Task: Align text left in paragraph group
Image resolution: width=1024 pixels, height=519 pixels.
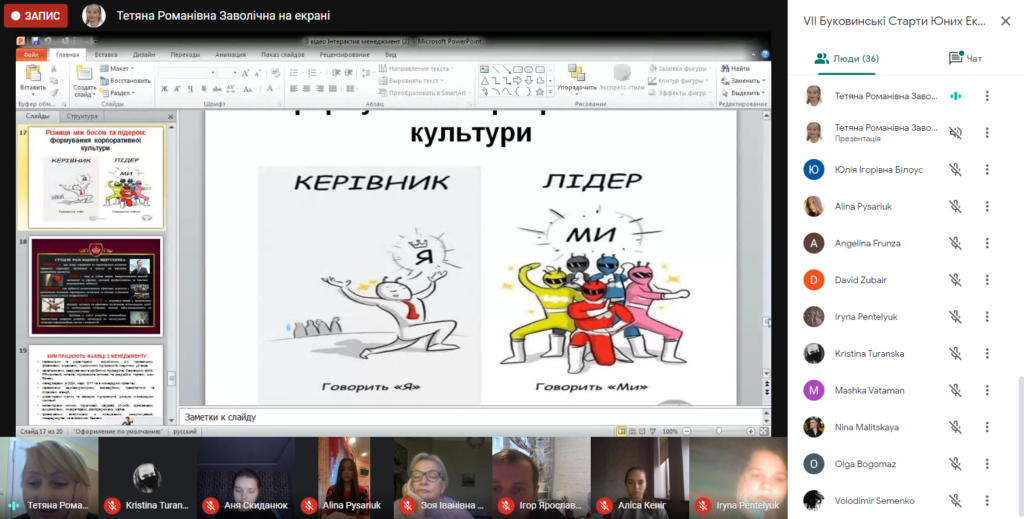Action: click(x=294, y=89)
